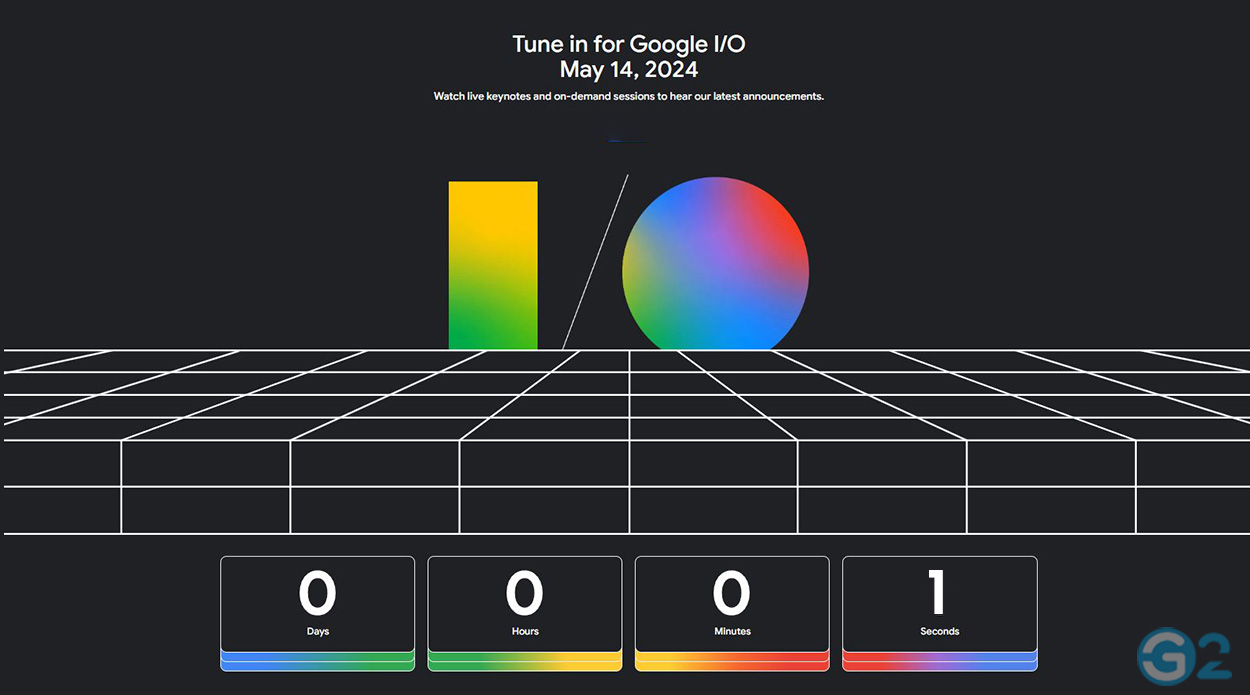Click the 'May 14, 2024' date text

[628, 70]
